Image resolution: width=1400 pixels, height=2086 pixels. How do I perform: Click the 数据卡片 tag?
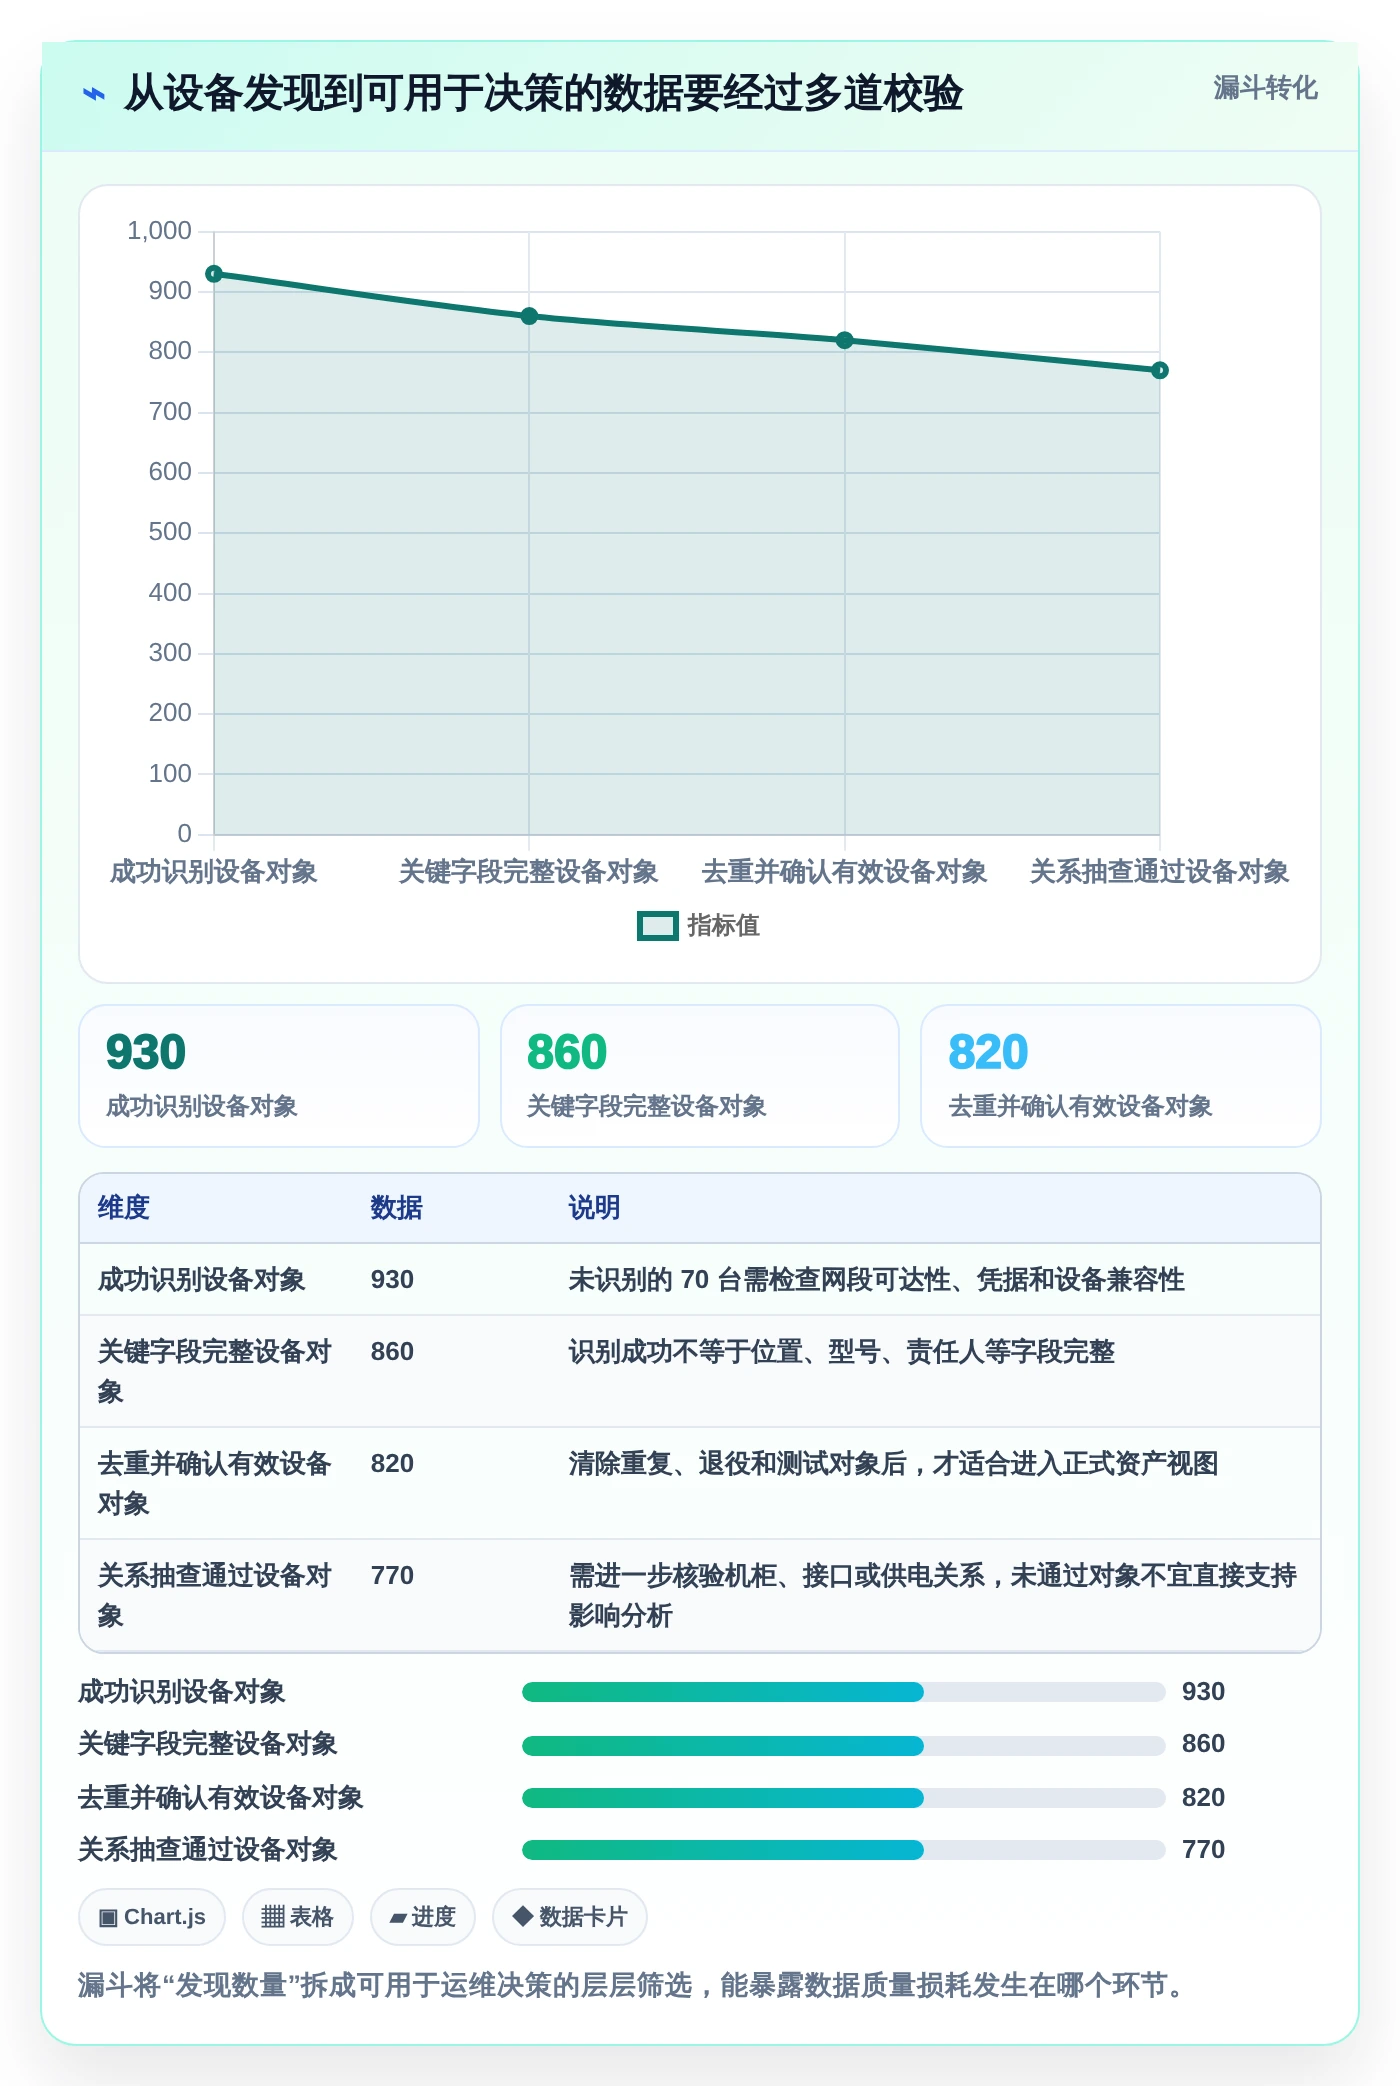[x=570, y=1917]
